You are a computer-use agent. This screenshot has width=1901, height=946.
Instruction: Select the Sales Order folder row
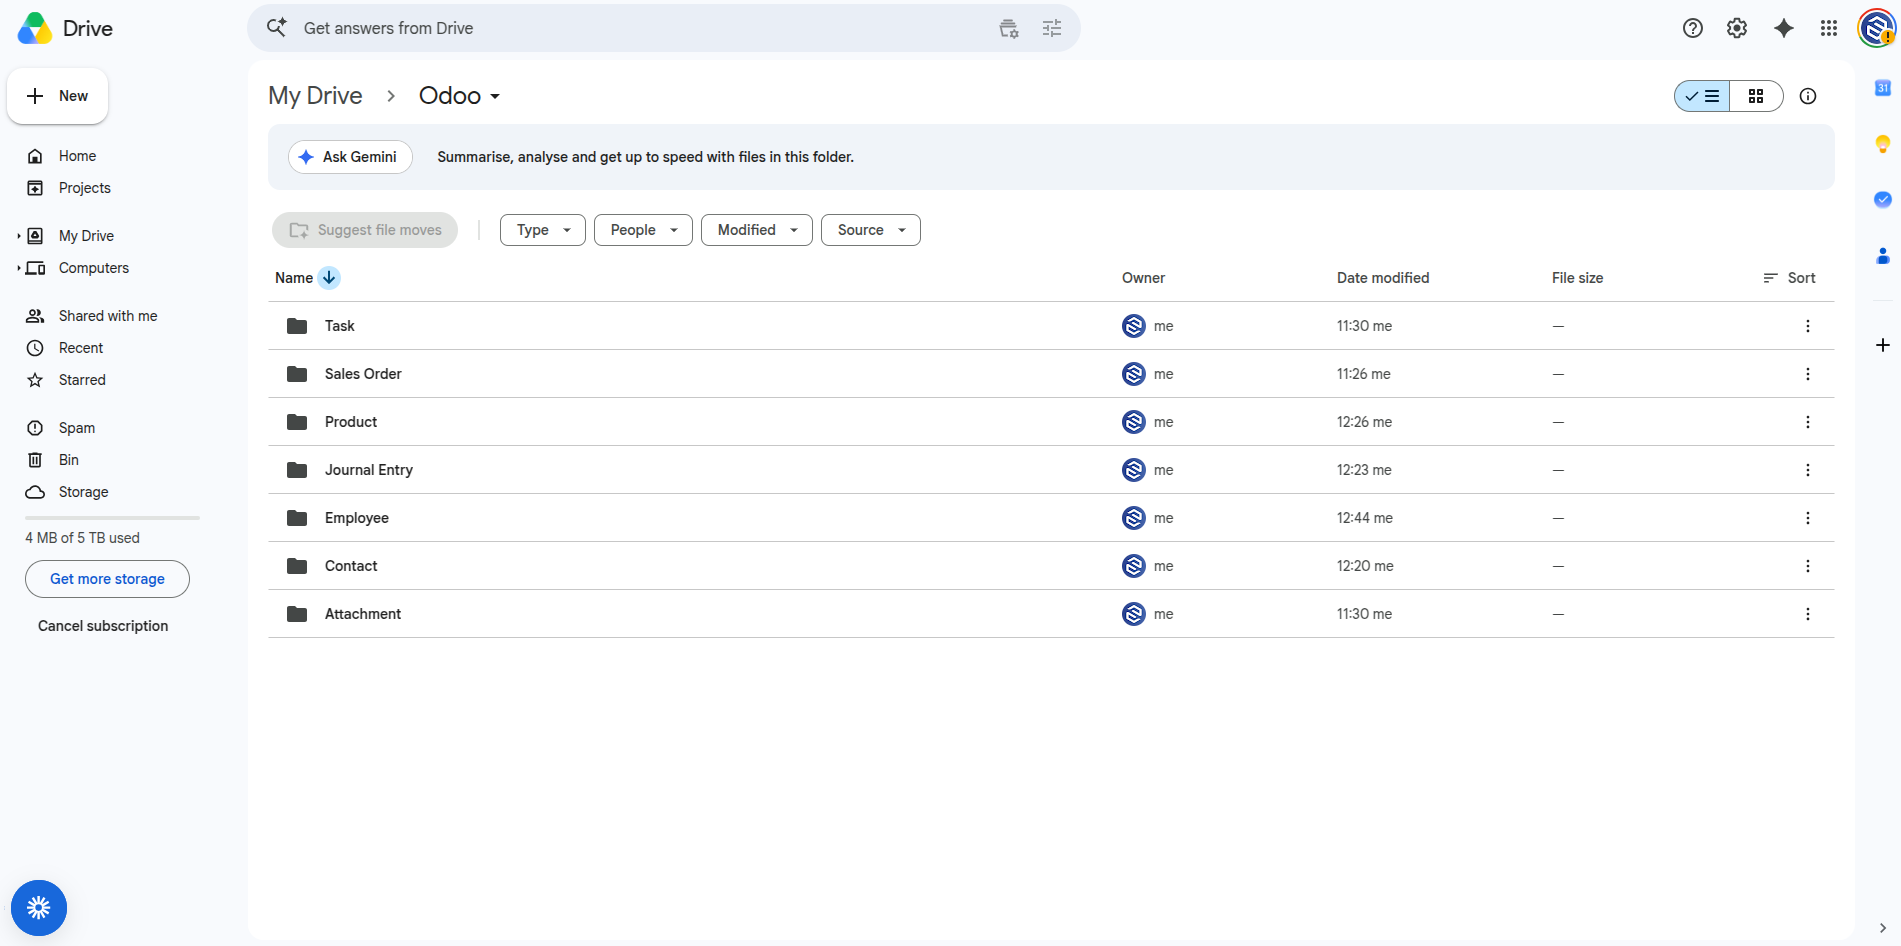click(1051, 374)
